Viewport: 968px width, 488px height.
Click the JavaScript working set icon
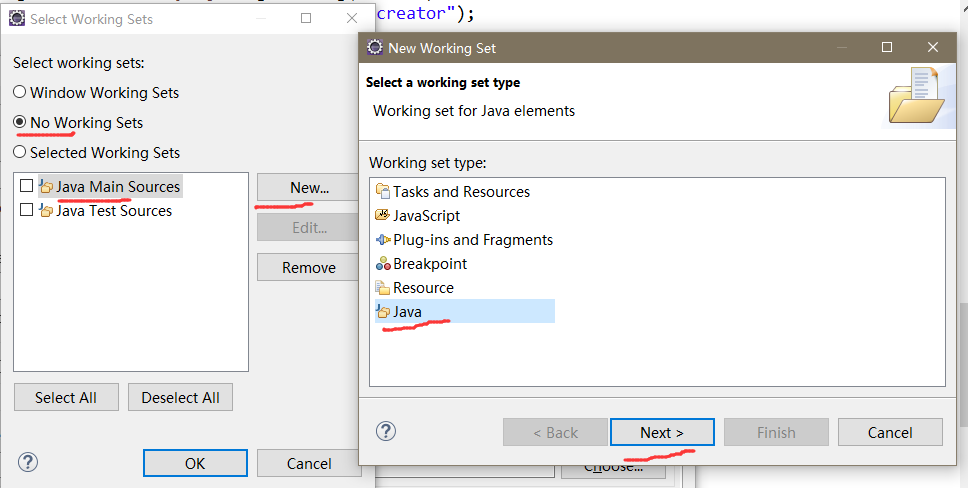coord(383,216)
